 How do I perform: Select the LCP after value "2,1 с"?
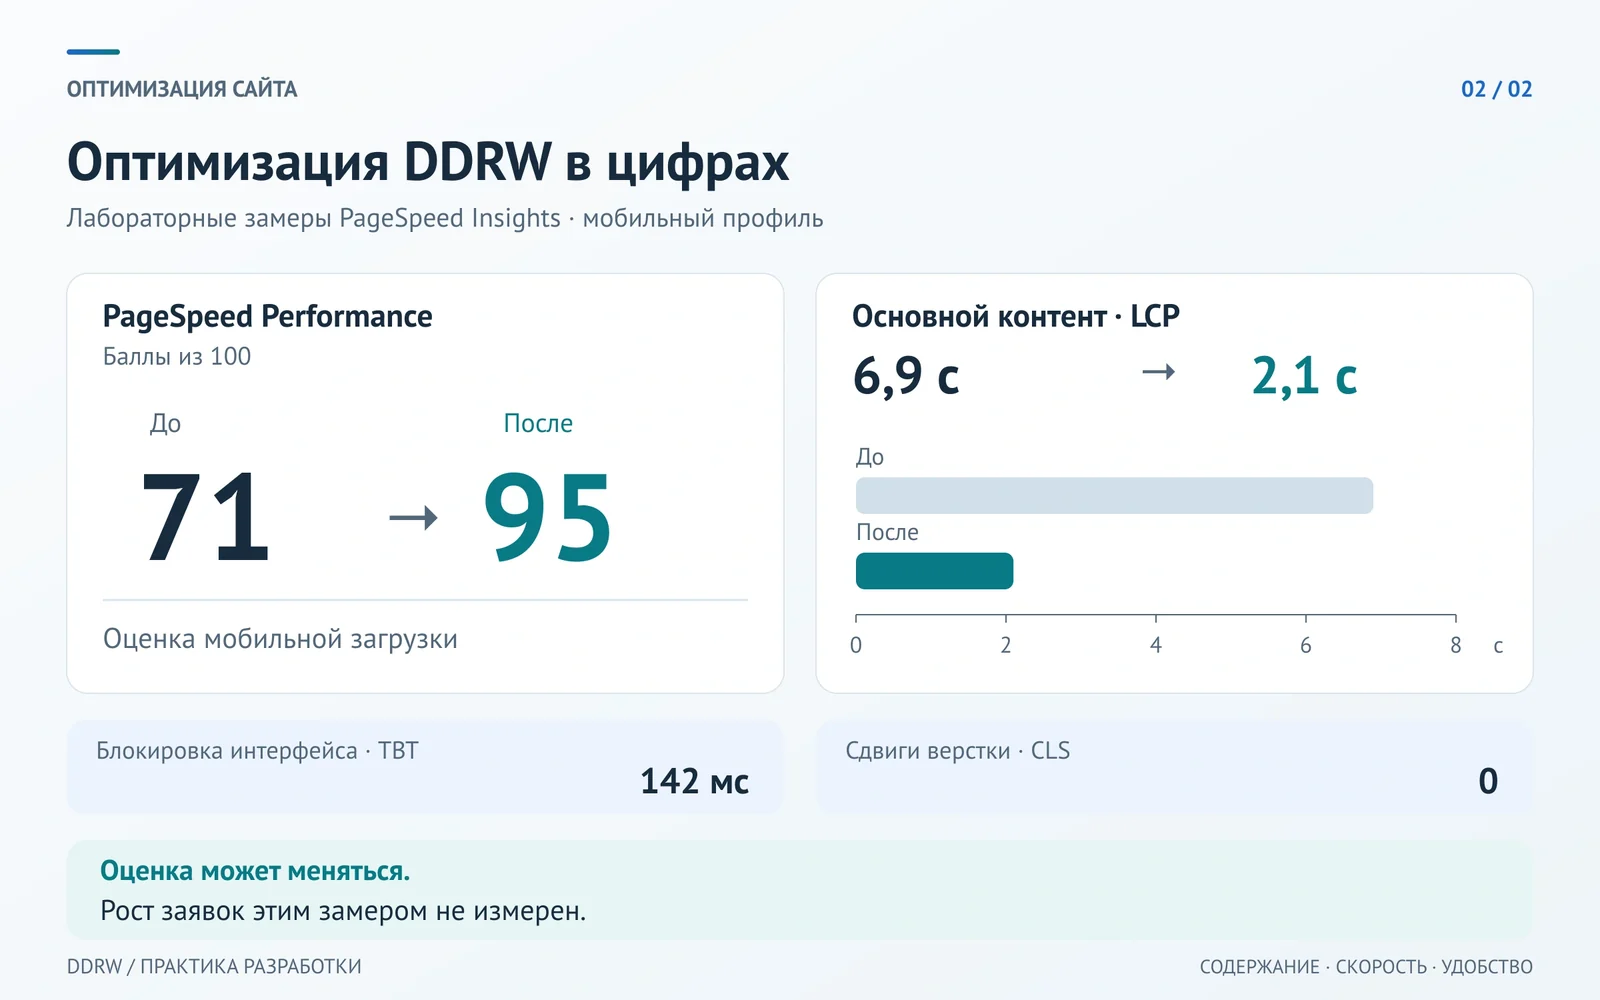(x=1304, y=376)
